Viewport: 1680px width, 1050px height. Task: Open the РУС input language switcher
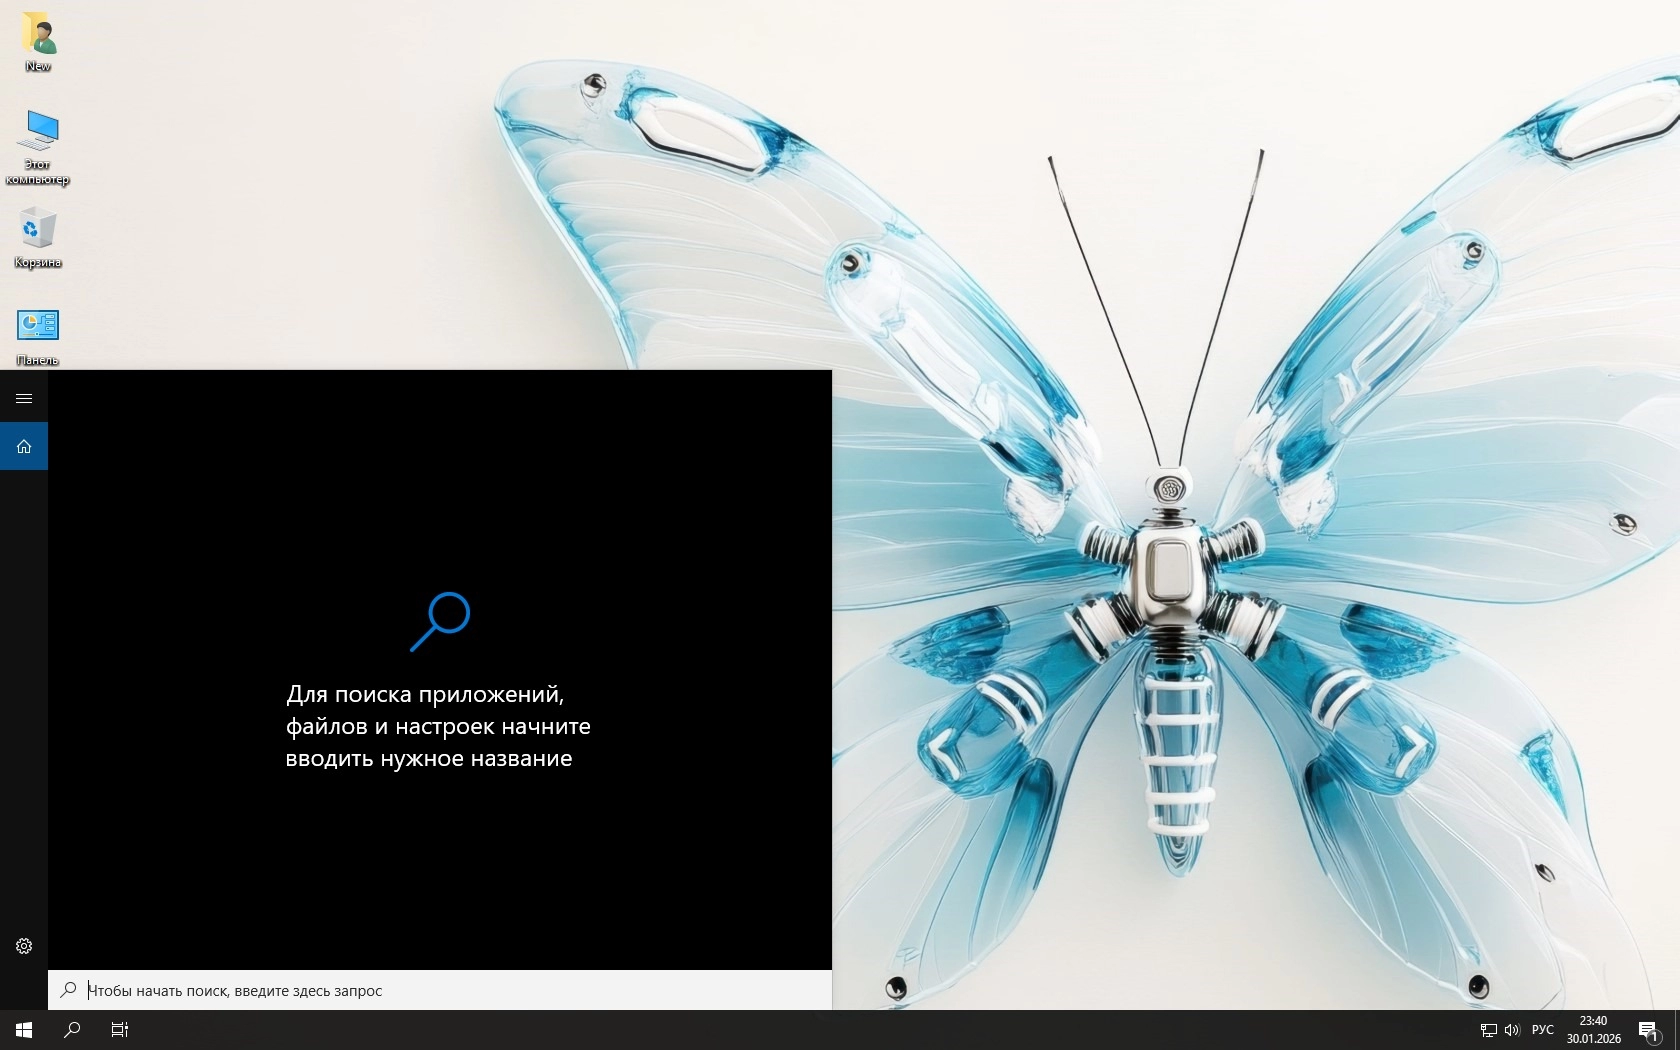click(1543, 1030)
